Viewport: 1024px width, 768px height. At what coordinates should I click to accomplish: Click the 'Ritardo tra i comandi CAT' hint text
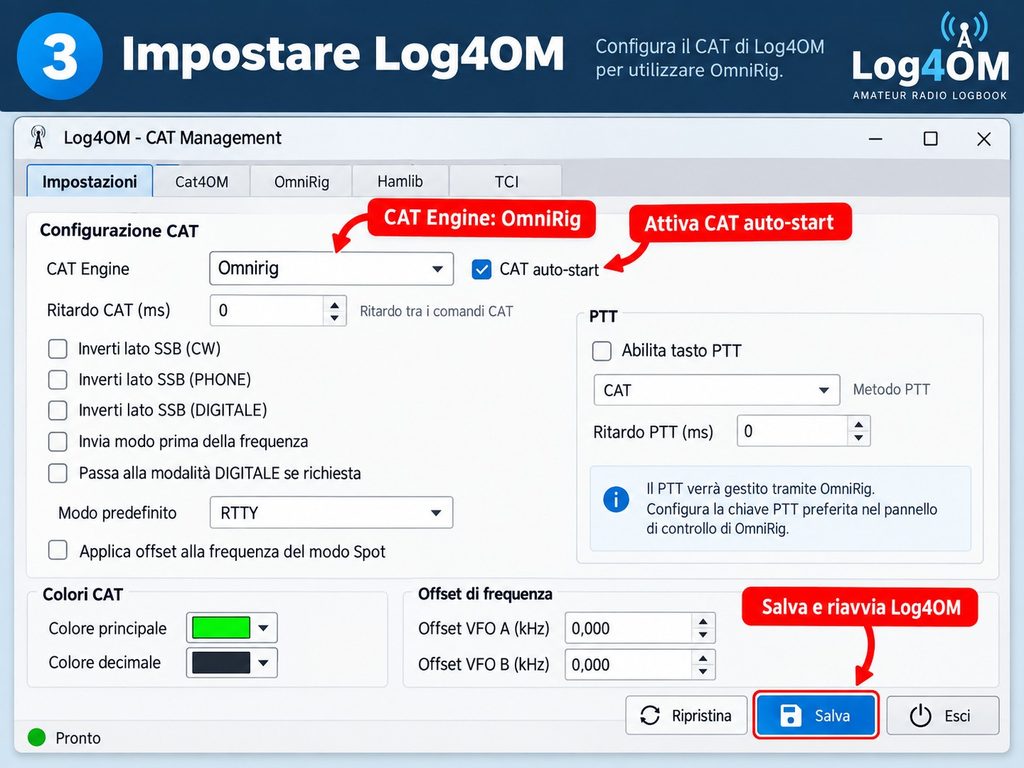pos(436,311)
